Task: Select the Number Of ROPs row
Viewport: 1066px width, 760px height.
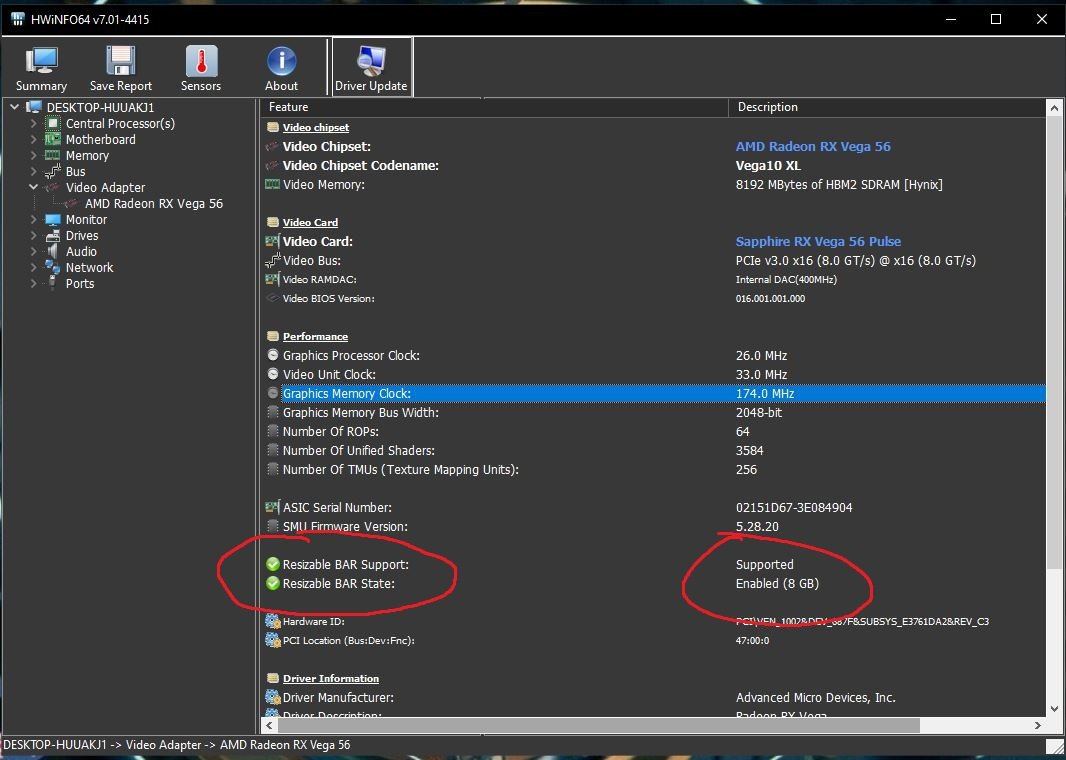Action: coord(654,432)
